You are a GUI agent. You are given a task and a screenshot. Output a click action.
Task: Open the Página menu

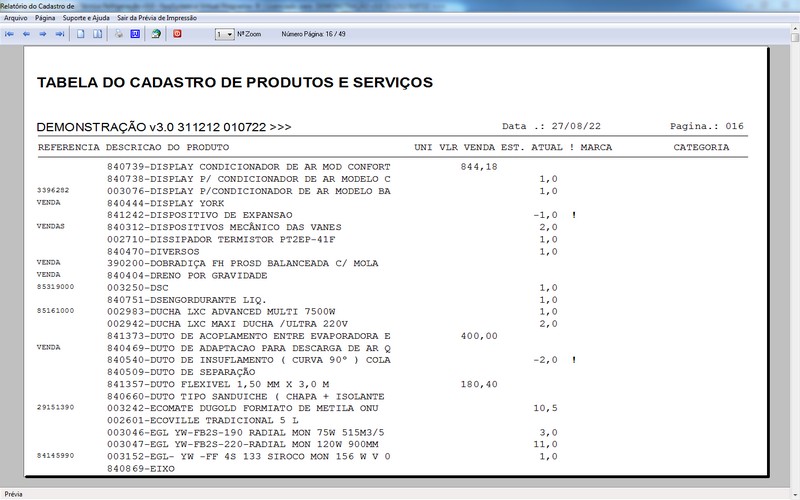(45, 18)
